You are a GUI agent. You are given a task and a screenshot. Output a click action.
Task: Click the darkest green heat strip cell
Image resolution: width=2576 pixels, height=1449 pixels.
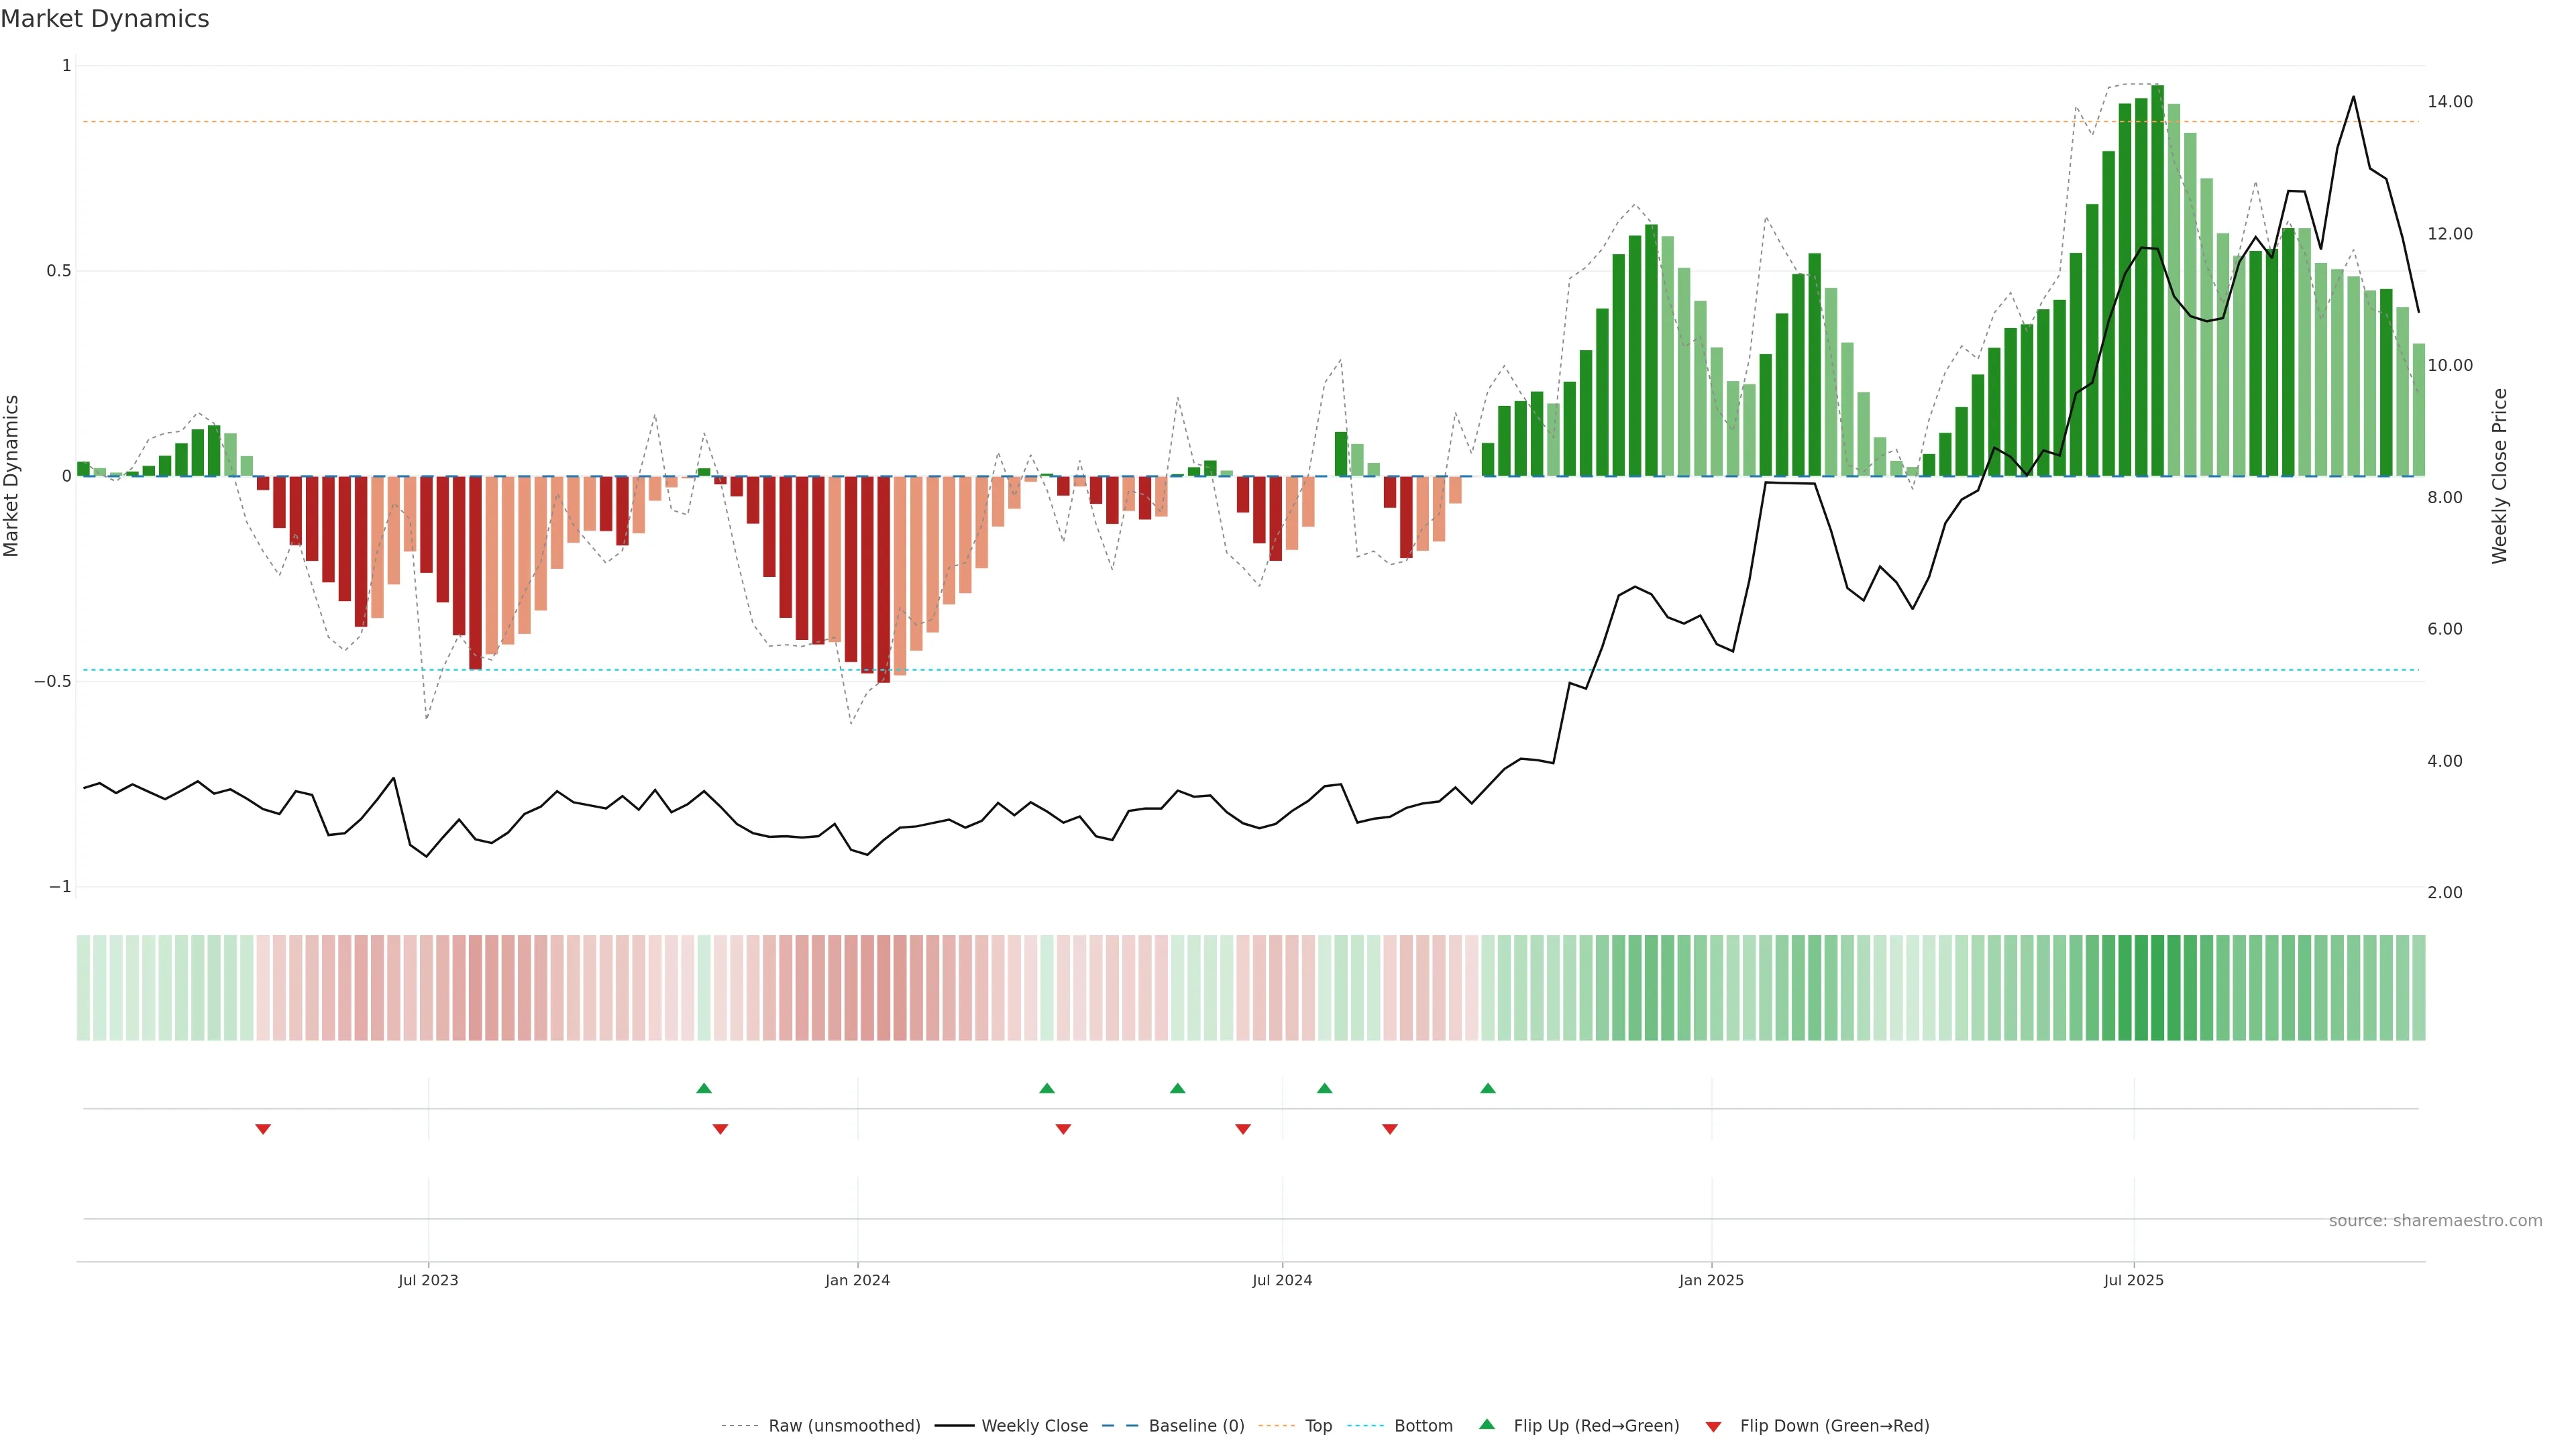point(2157,987)
